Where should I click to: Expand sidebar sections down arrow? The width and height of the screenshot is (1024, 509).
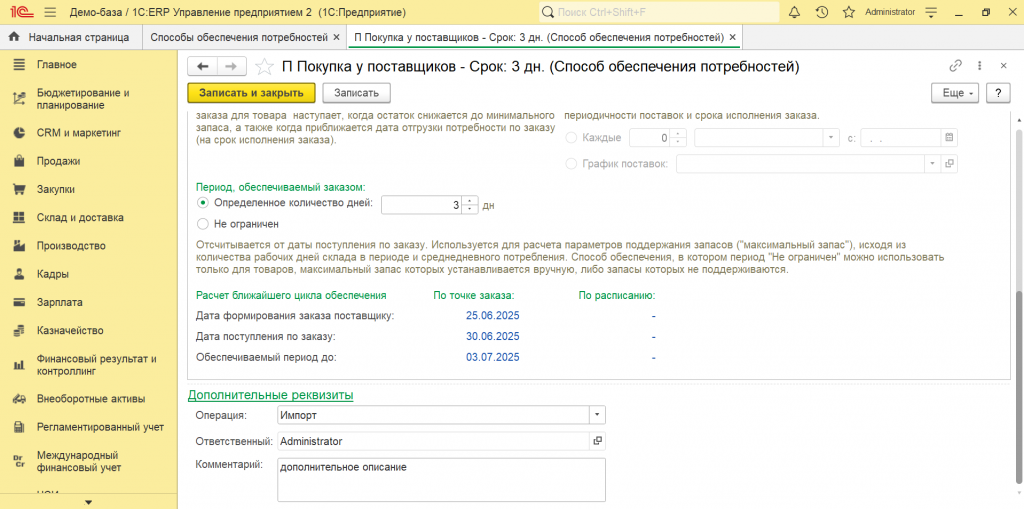point(88,502)
